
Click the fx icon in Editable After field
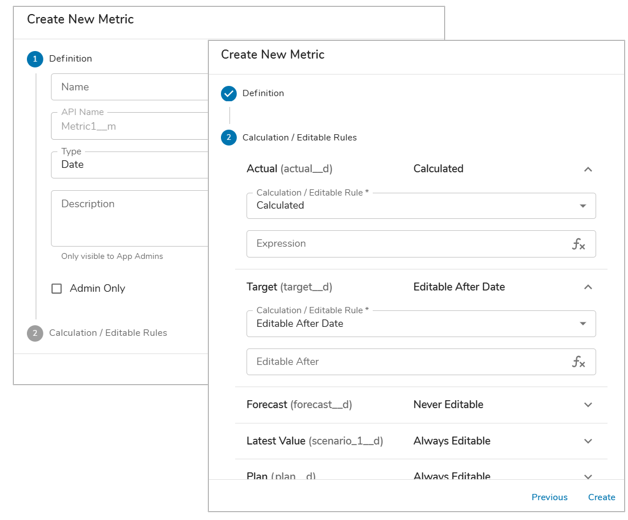click(x=578, y=362)
